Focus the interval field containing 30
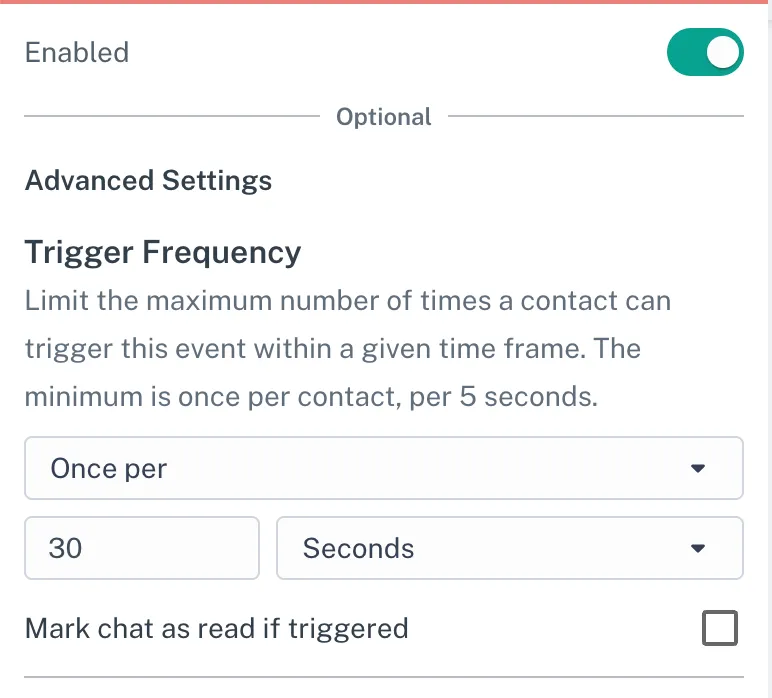772x698 pixels. pyautogui.click(x=142, y=548)
